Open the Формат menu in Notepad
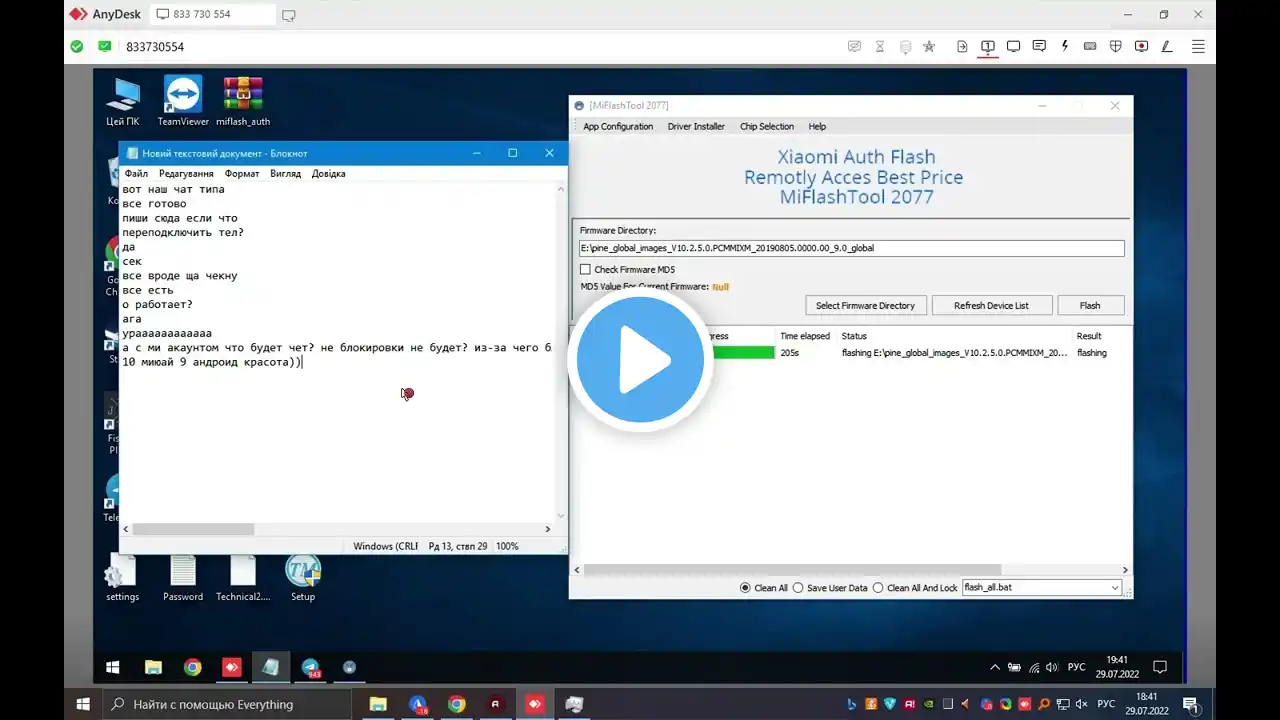The height and width of the screenshot is (720, 1280). point(242,173)
